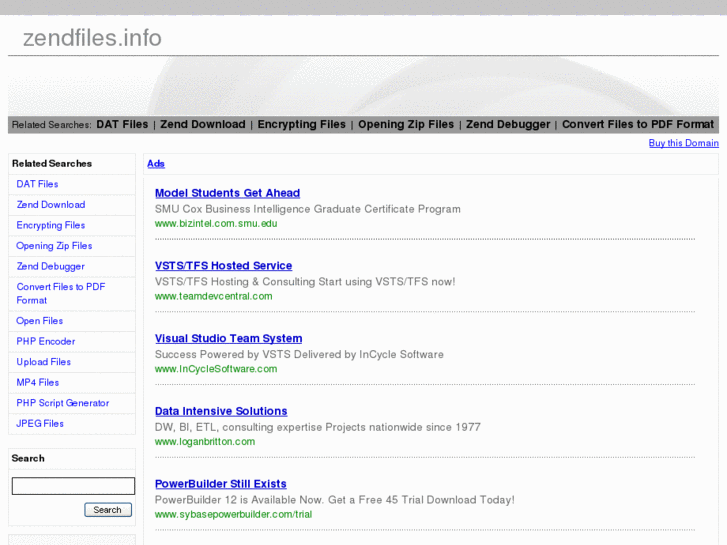Open 'MP4 Files' sidebar link

tap(38, 383)
